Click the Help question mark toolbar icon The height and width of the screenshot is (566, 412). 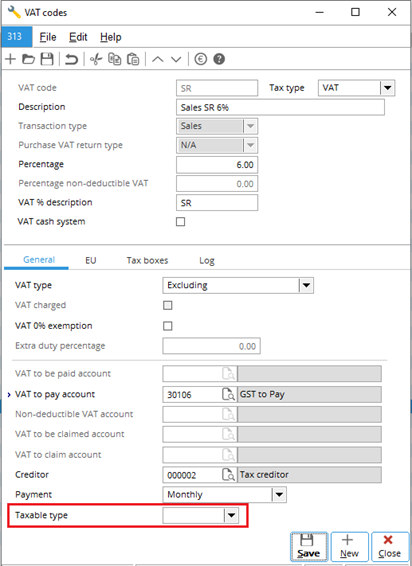(x=219, y=59)
